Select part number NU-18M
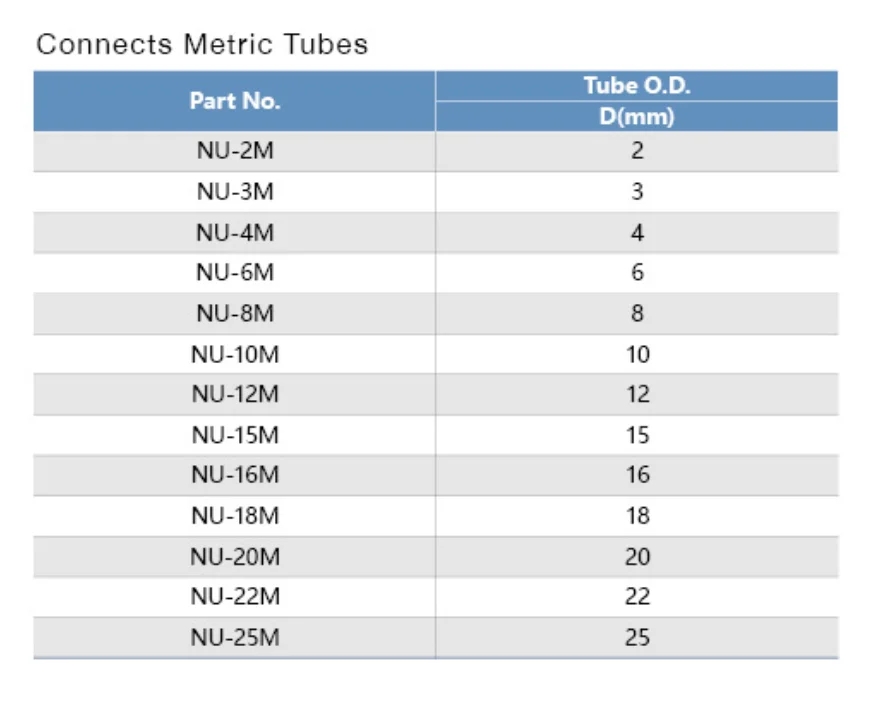 coord(235,516)
